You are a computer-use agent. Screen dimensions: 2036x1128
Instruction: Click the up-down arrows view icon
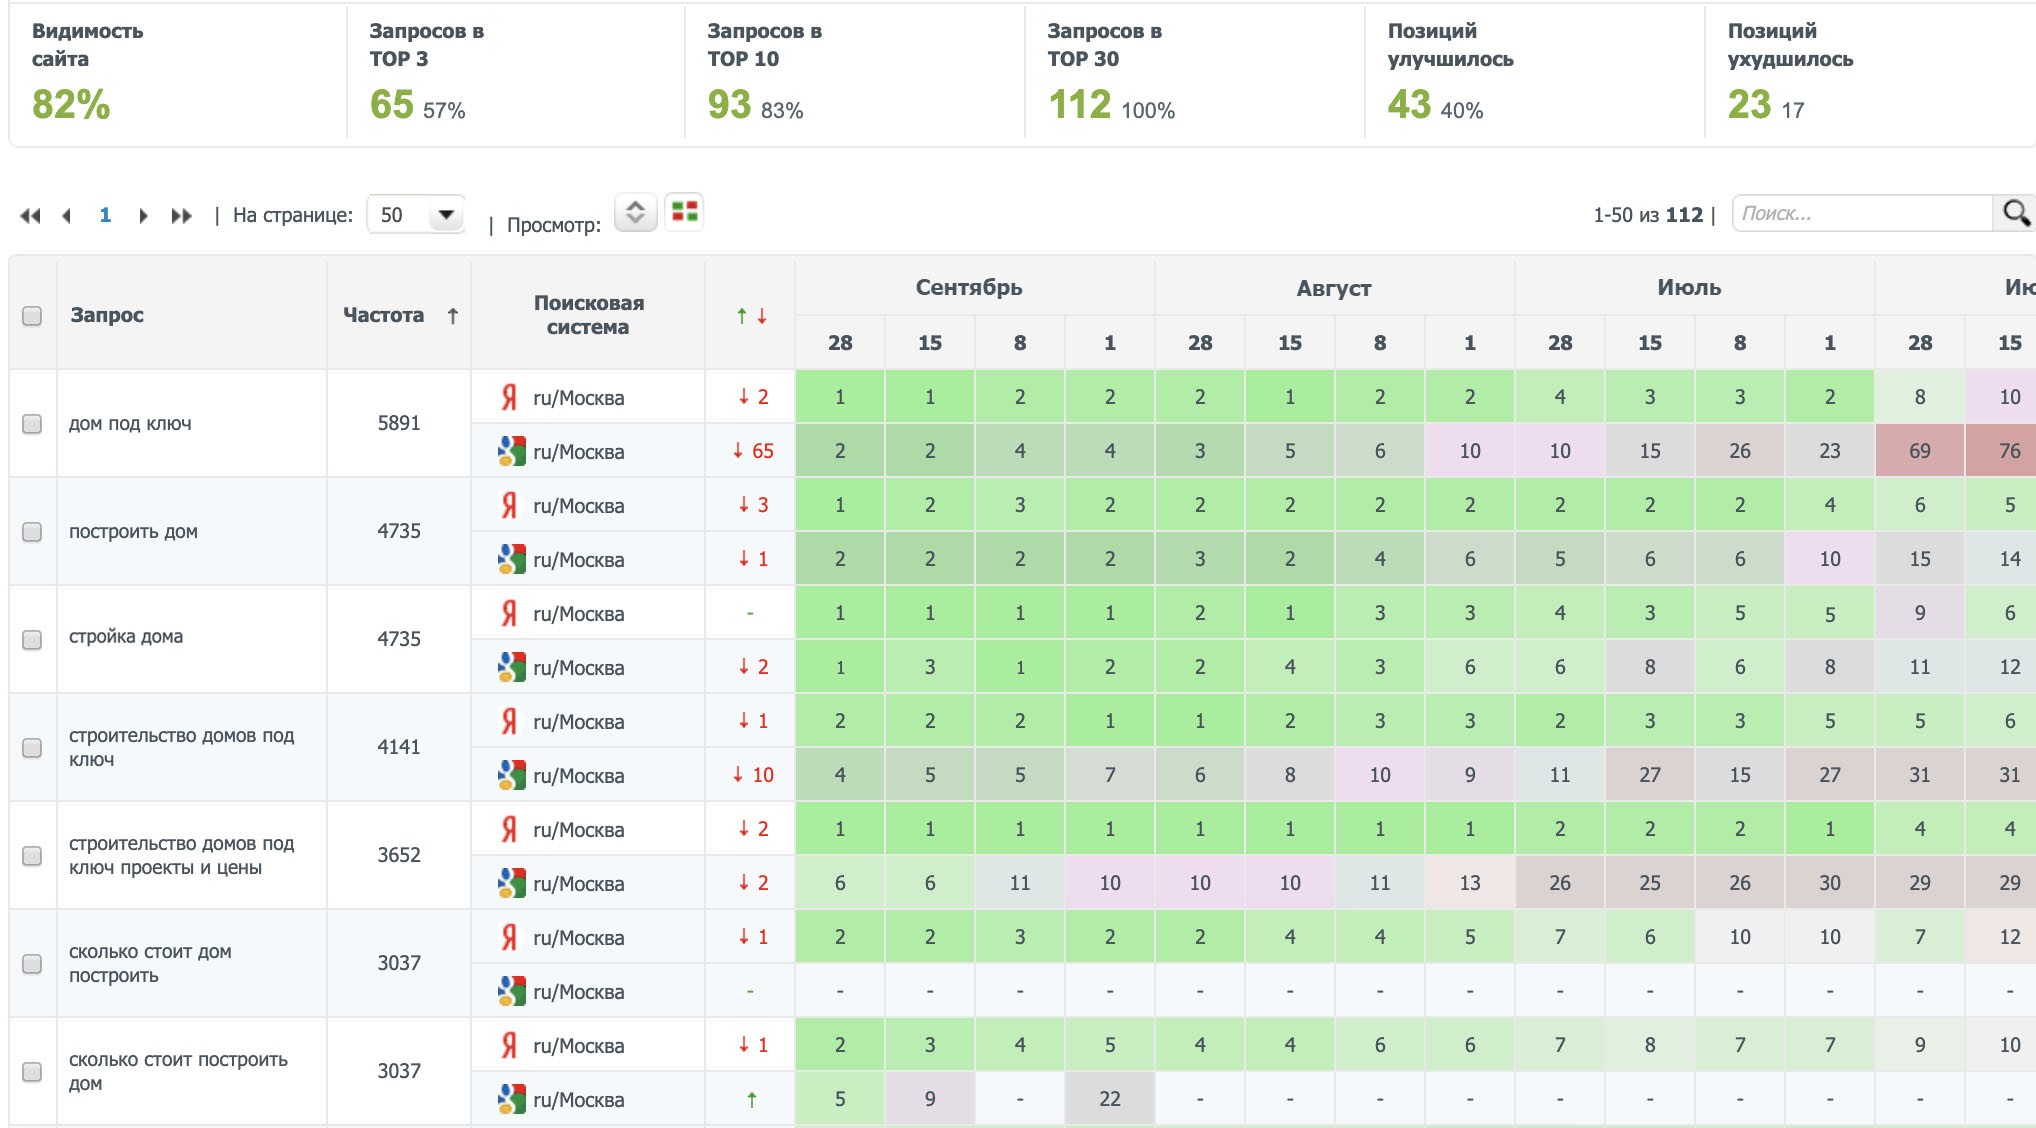click(635, 212)
